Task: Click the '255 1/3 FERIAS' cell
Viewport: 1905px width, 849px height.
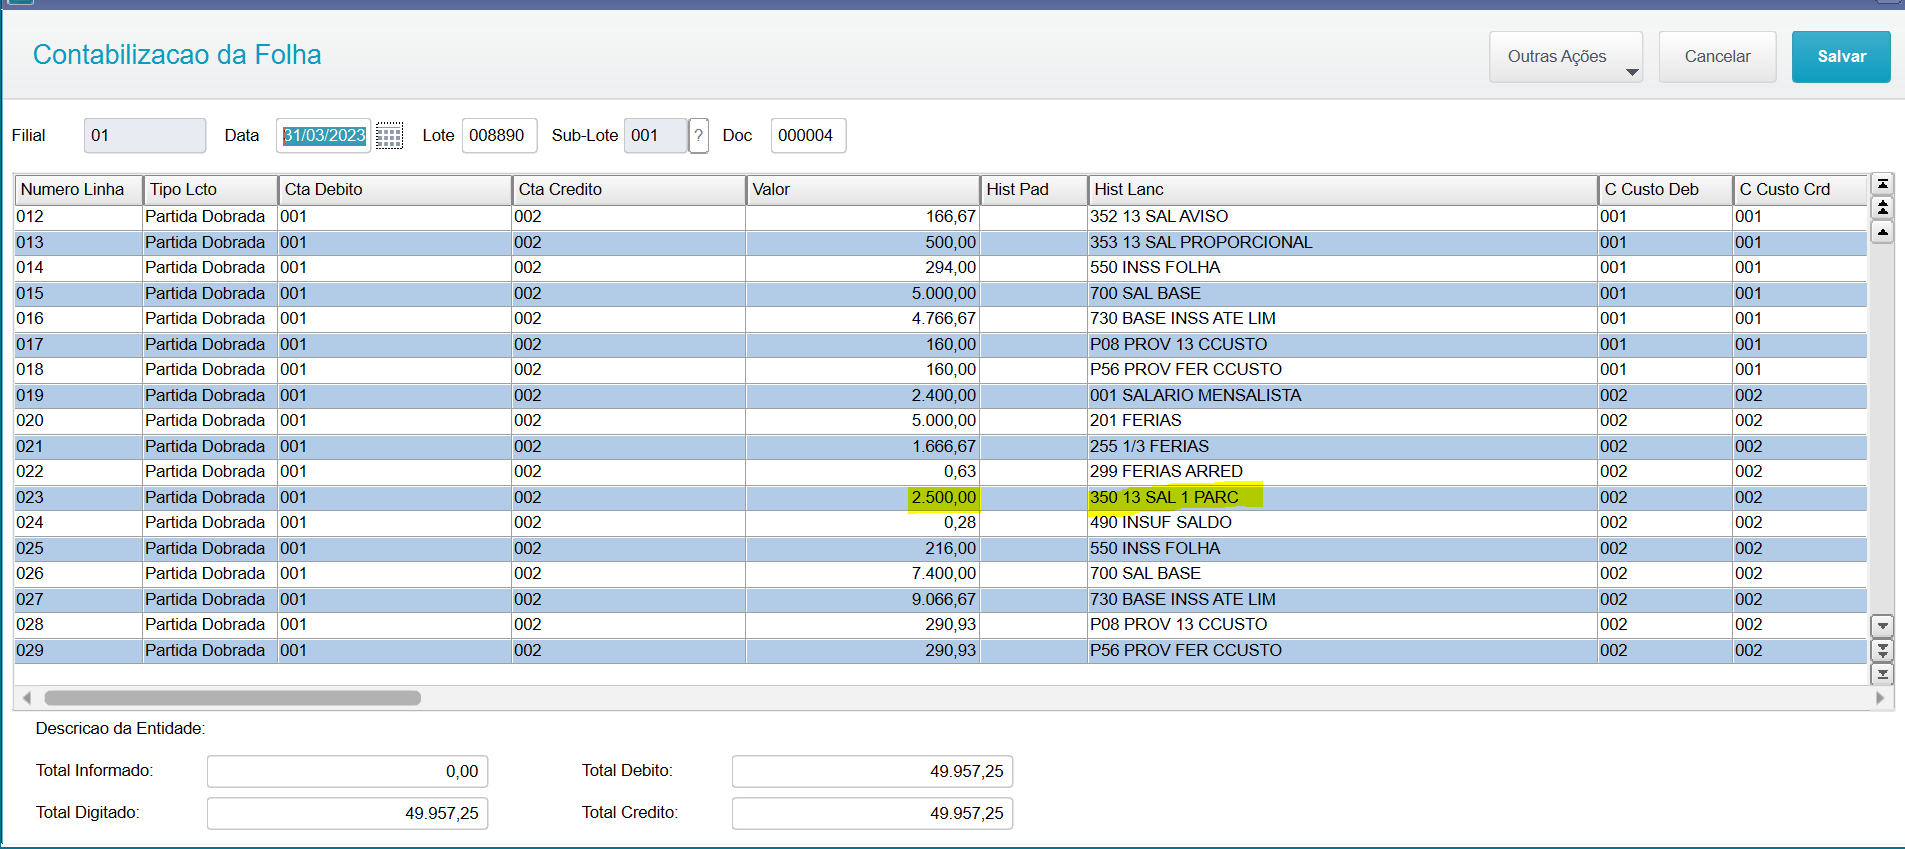Action: tap(1343, 446)
